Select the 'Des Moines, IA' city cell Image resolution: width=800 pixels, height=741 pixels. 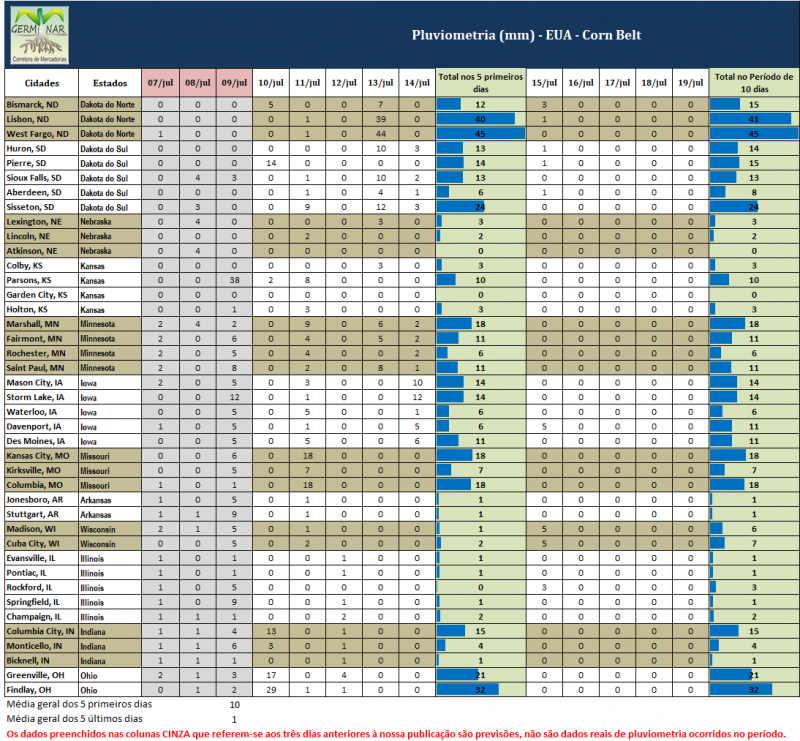tap(38, 441)
